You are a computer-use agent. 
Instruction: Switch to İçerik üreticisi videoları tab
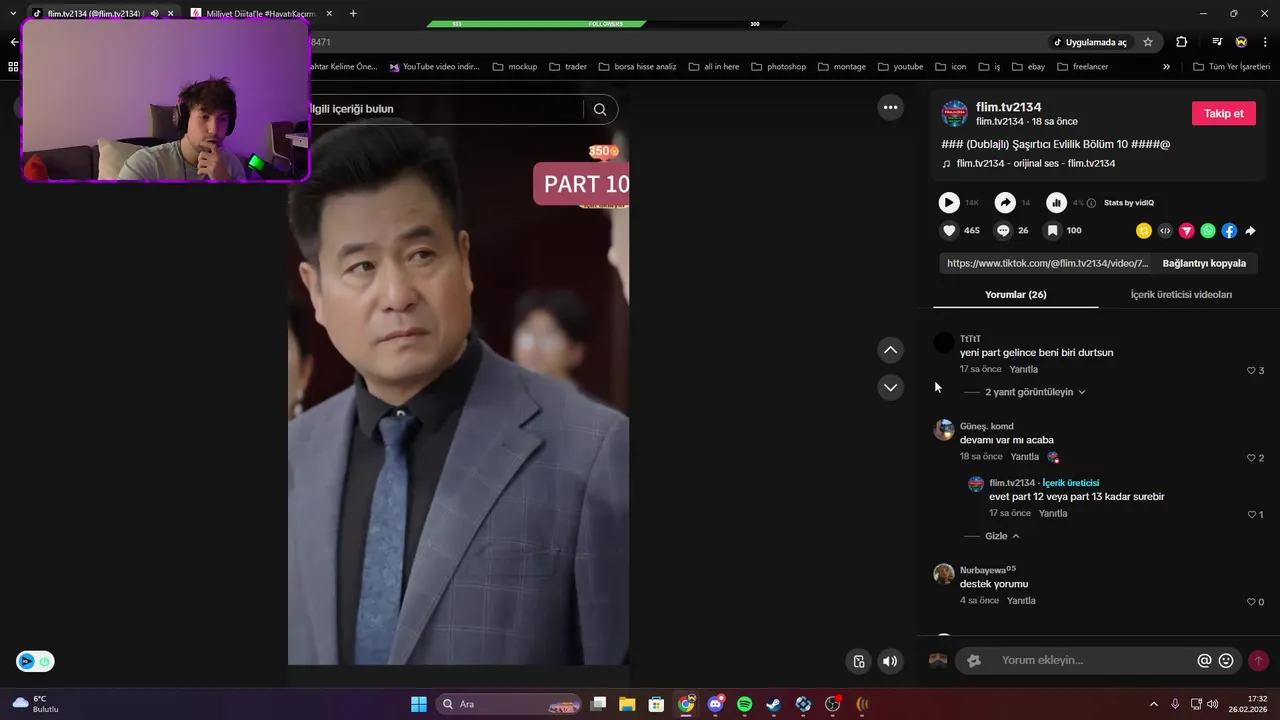[x=1181, y=295]
